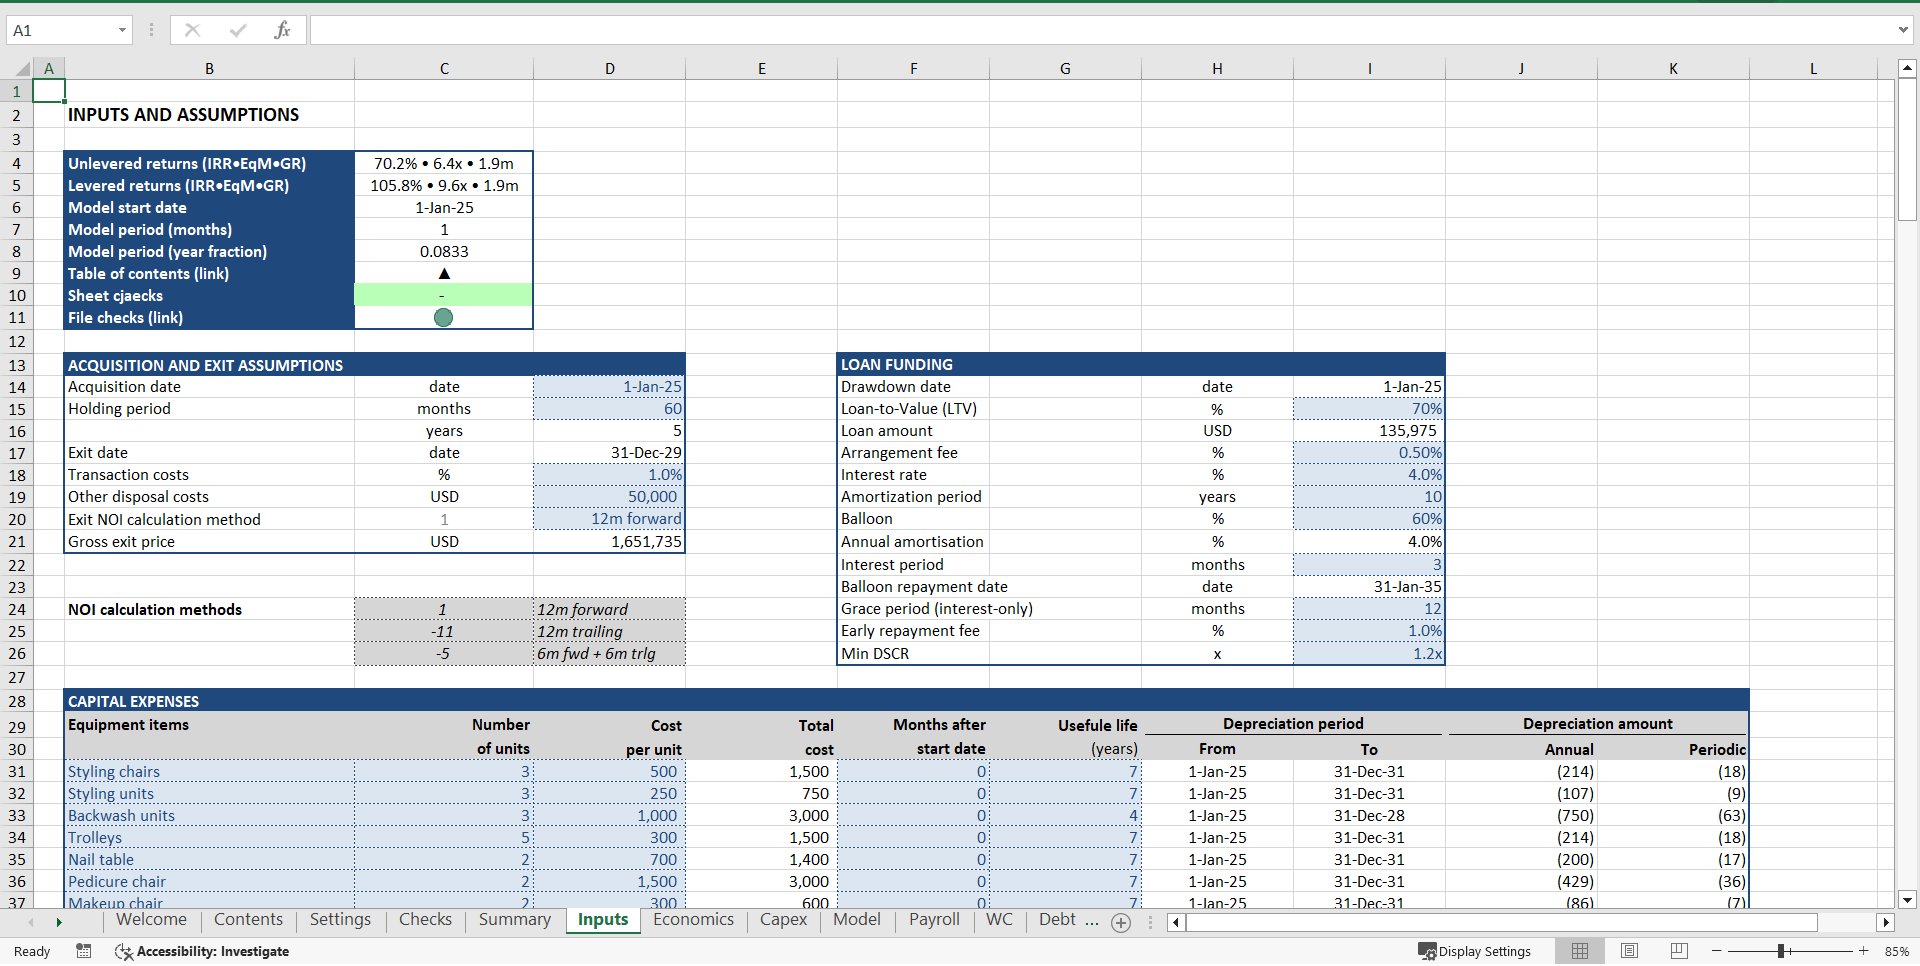Click the Select All corner triangle
This screenshot has width=1920, height=966.
tap(22, 69)
